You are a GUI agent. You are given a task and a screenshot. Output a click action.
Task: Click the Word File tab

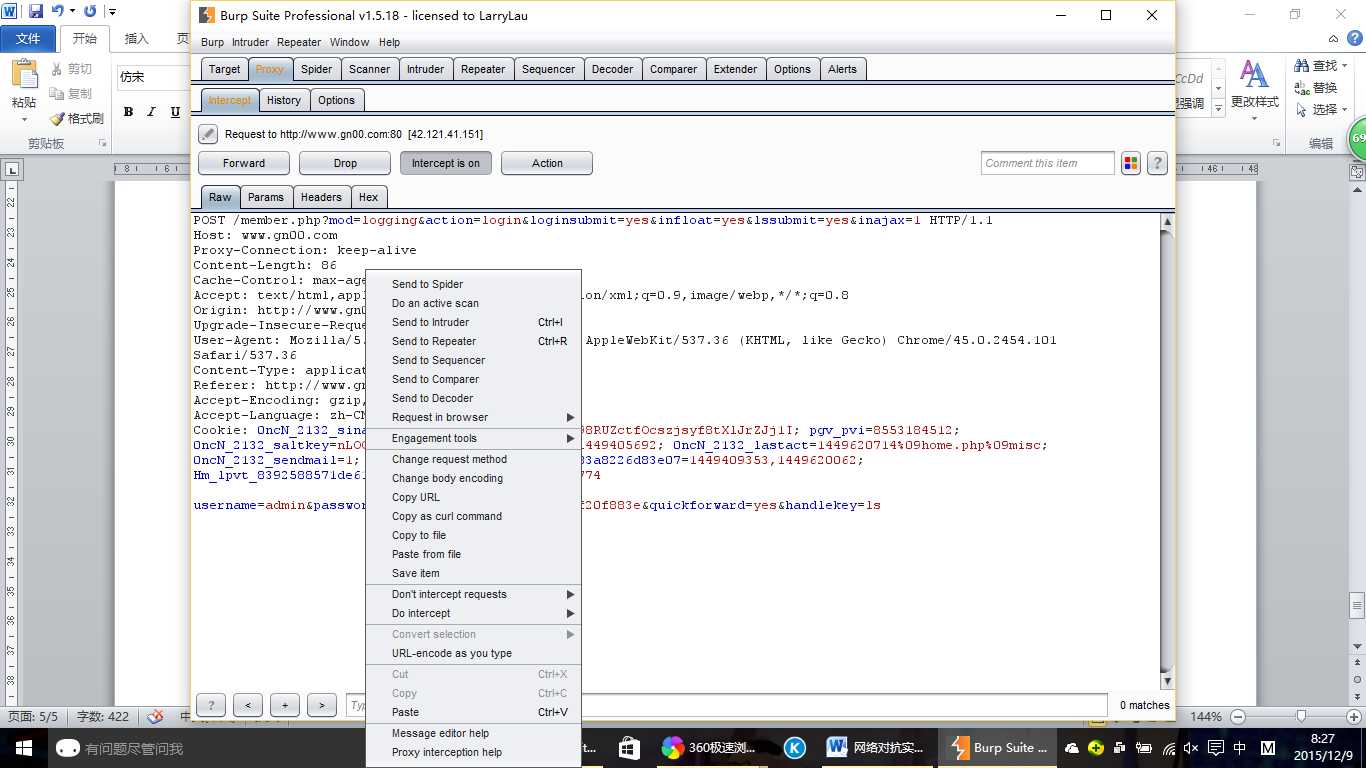click(x=28, y=38)
